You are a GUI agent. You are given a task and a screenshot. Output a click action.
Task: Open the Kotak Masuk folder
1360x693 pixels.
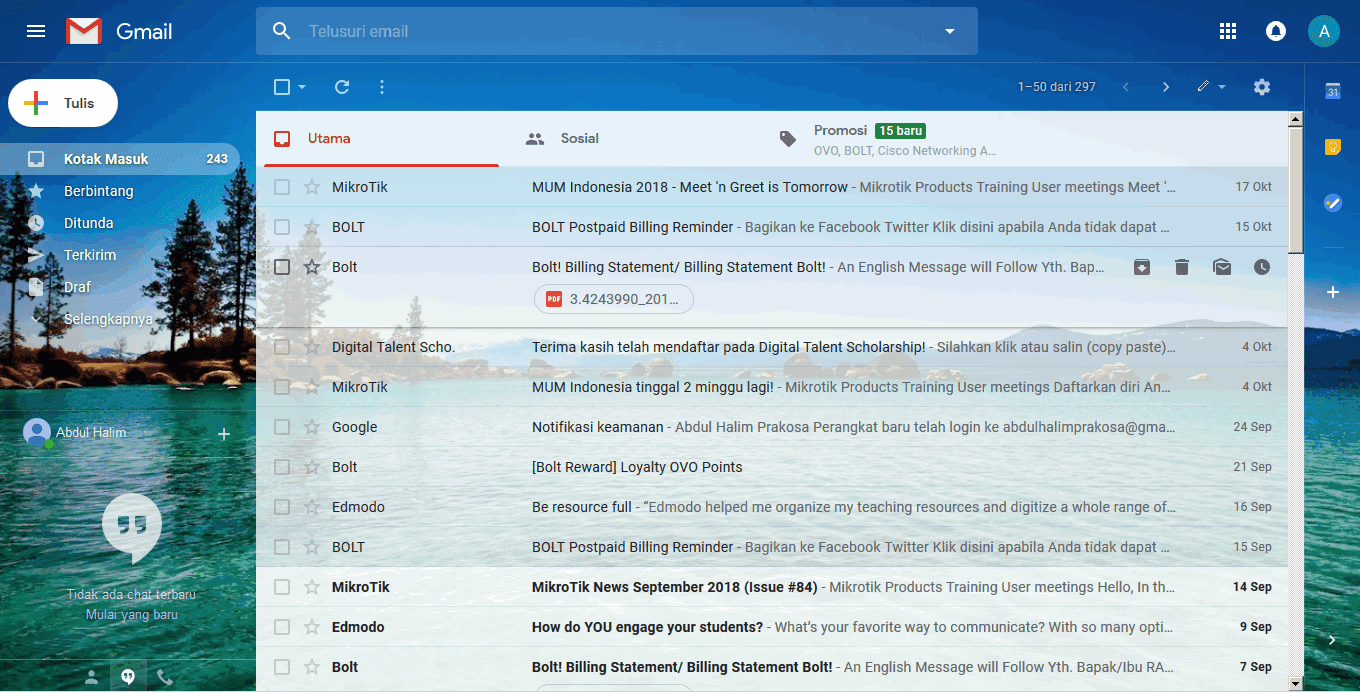point(120,159)
